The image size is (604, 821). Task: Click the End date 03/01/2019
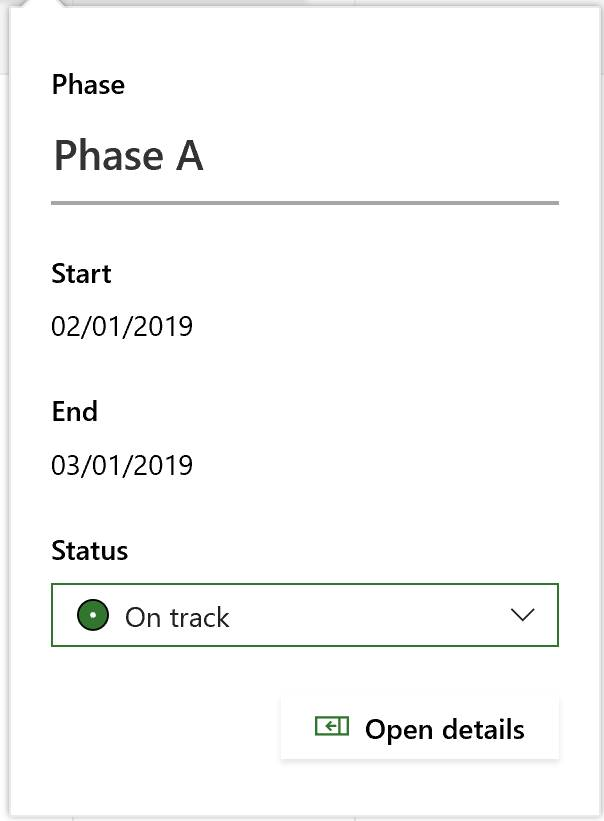(122, 464)
